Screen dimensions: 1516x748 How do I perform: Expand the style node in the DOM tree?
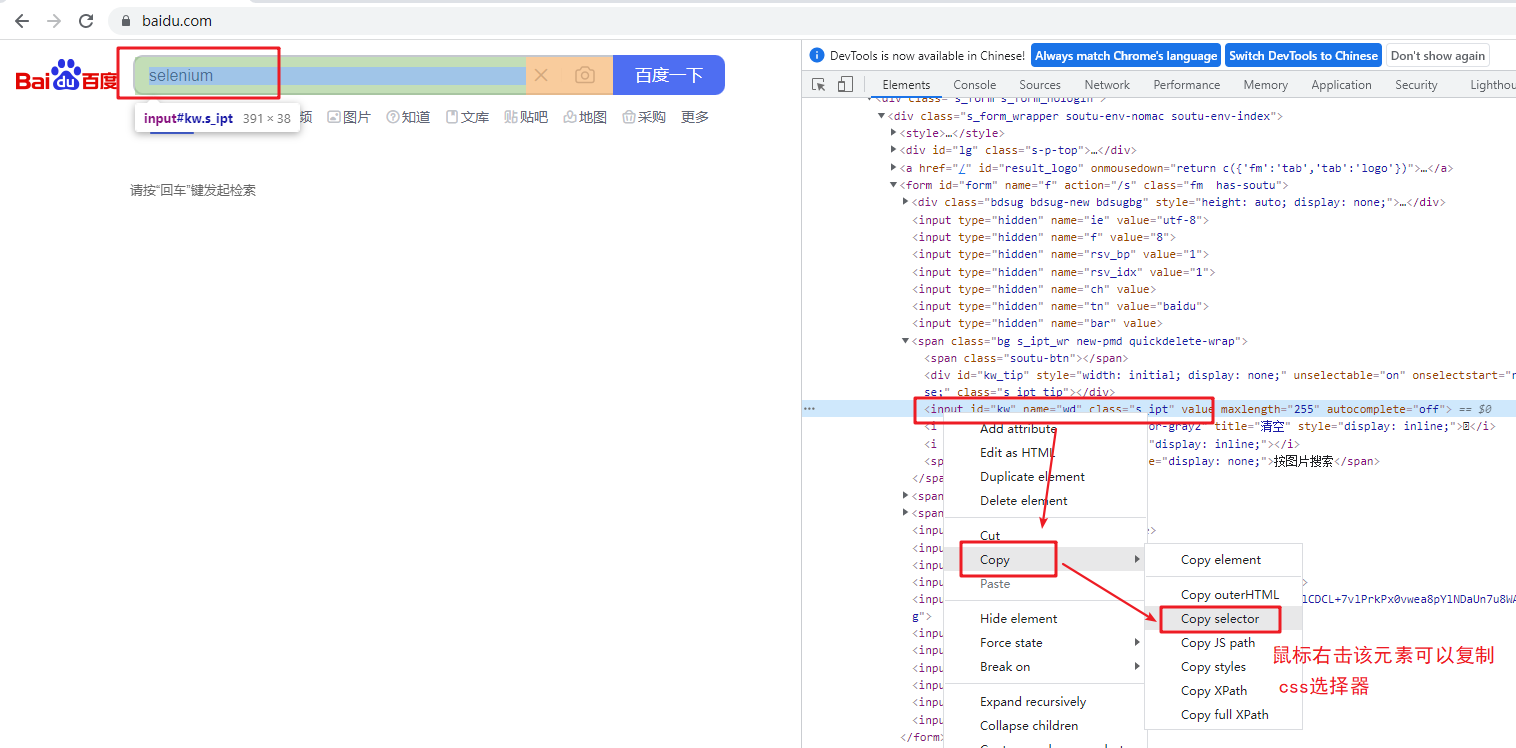point(894,133)
